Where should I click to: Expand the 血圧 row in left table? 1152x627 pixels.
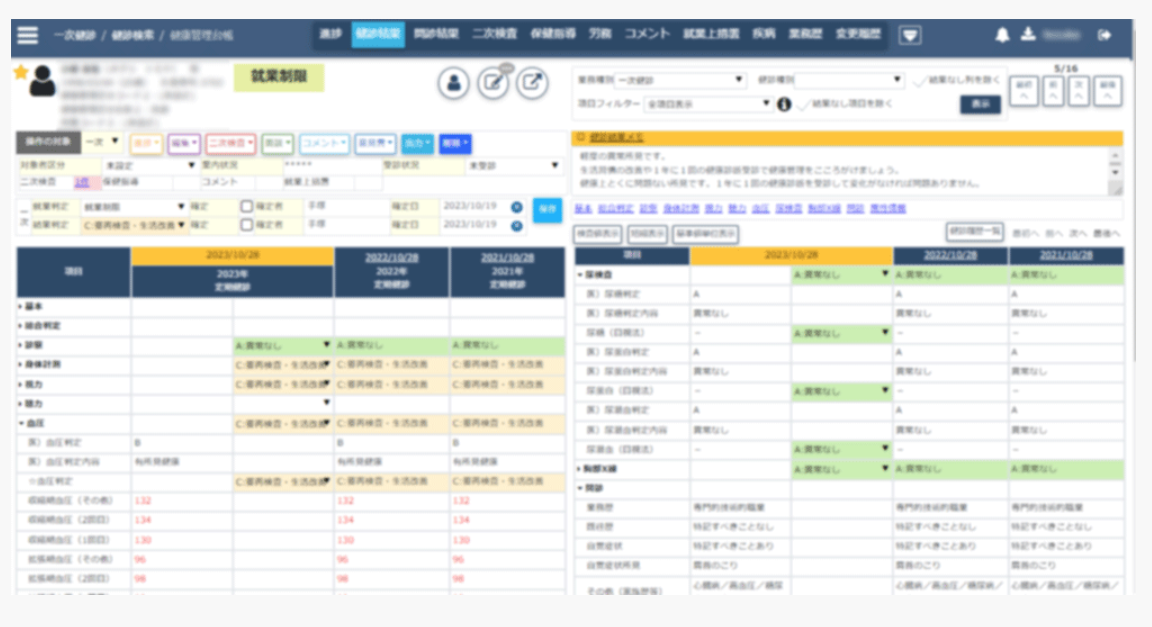22,424
